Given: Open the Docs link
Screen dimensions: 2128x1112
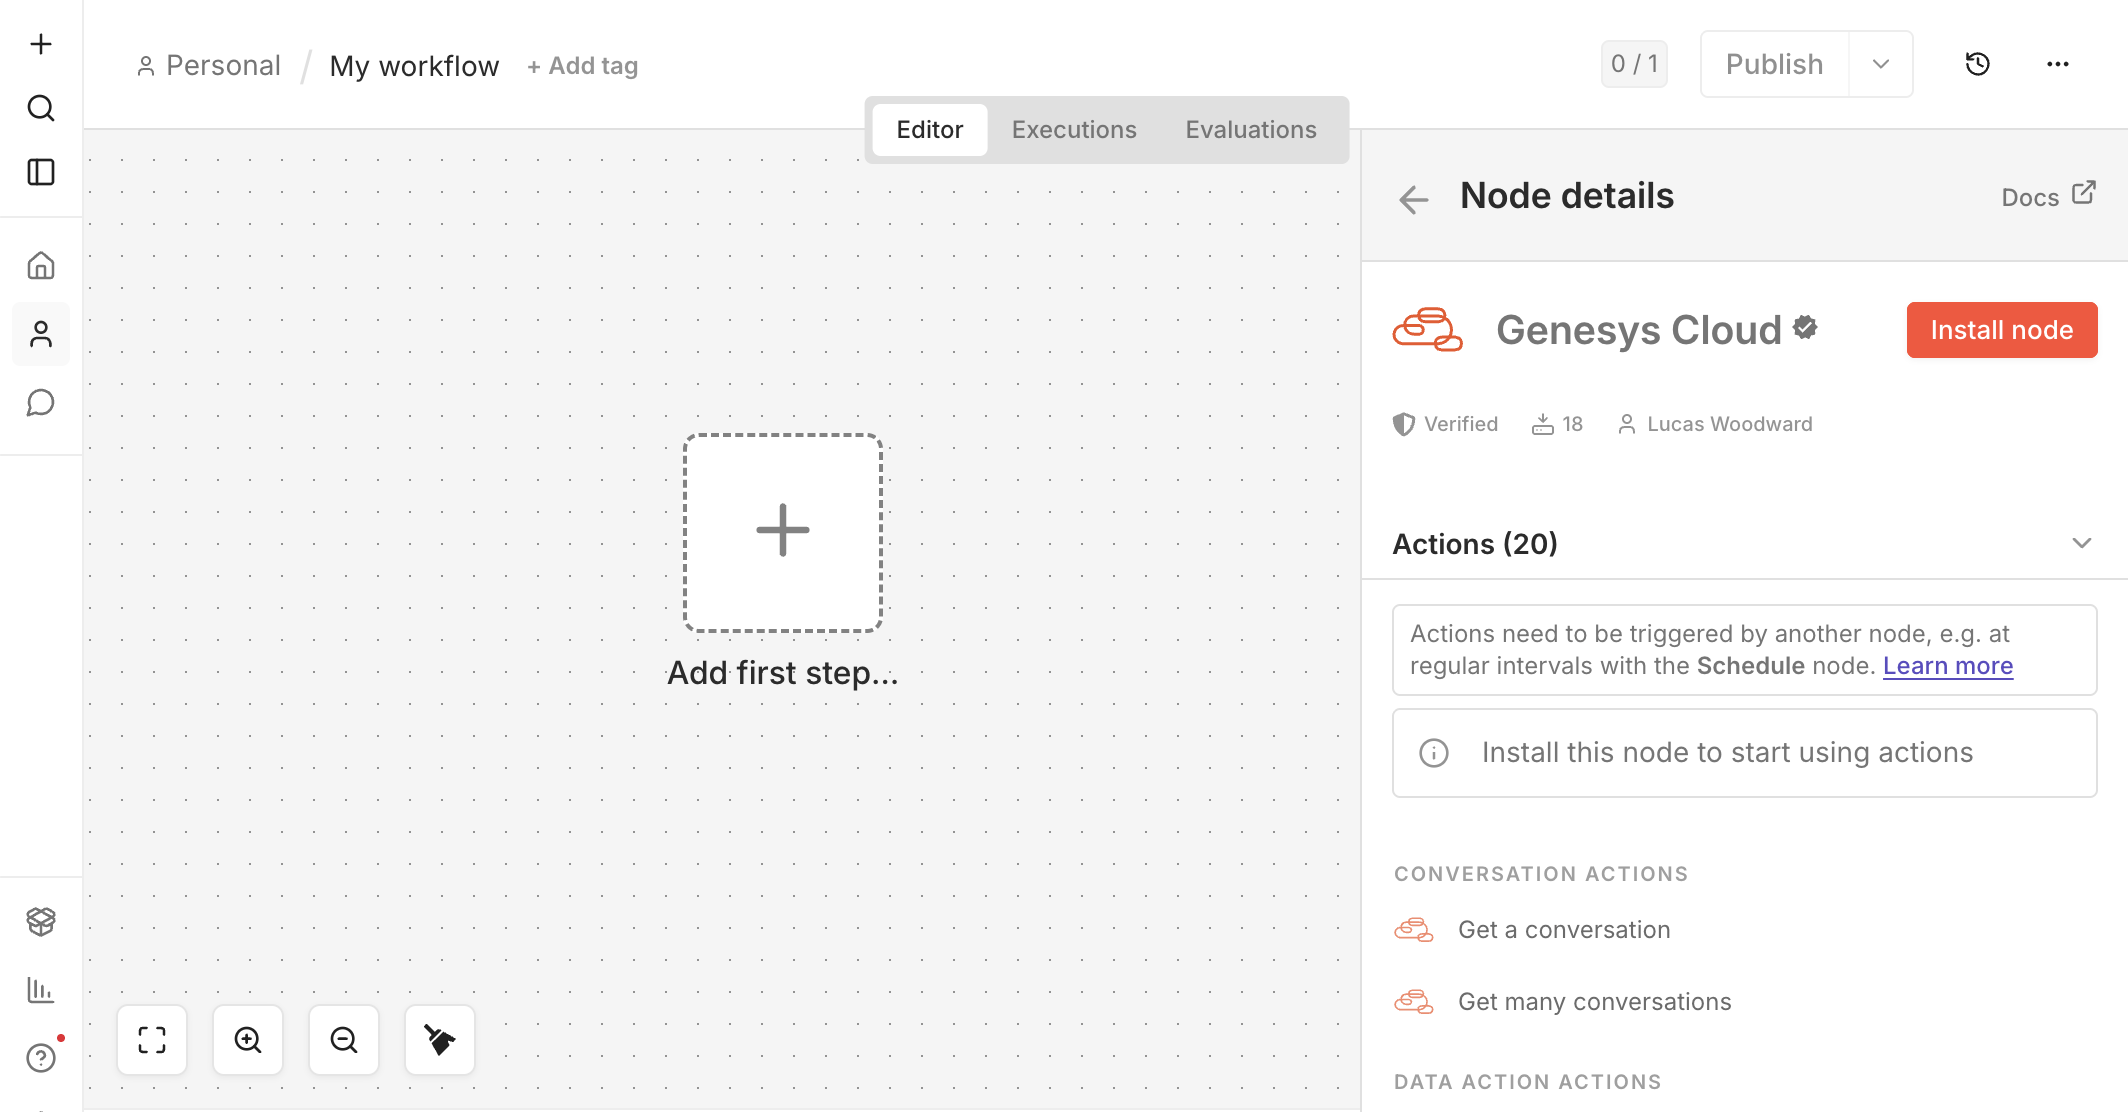Looking at the screenshot, I should click(x=2048, y=195).
